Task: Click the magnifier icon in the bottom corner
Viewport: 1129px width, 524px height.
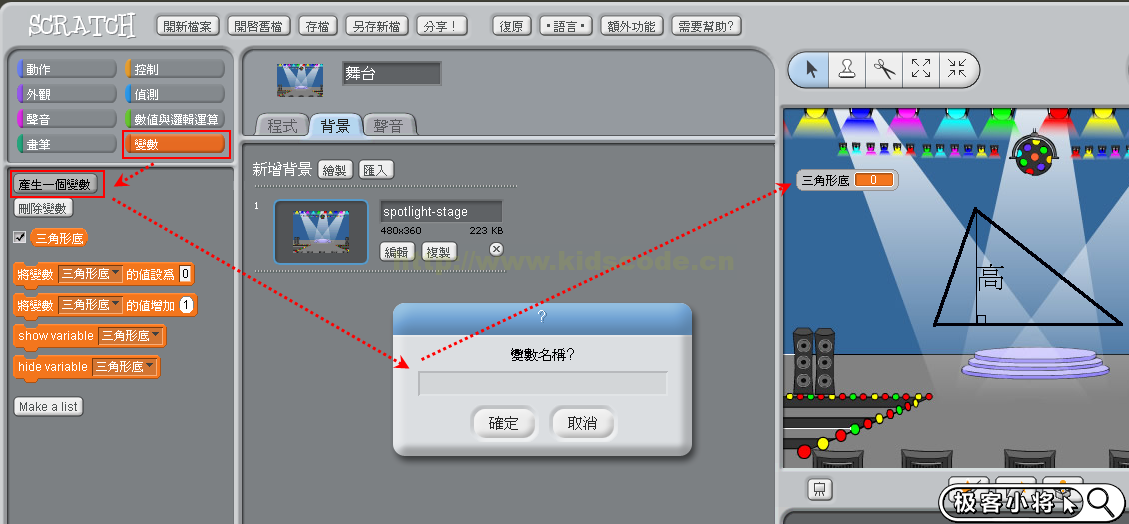Action: coord(1099,500)
